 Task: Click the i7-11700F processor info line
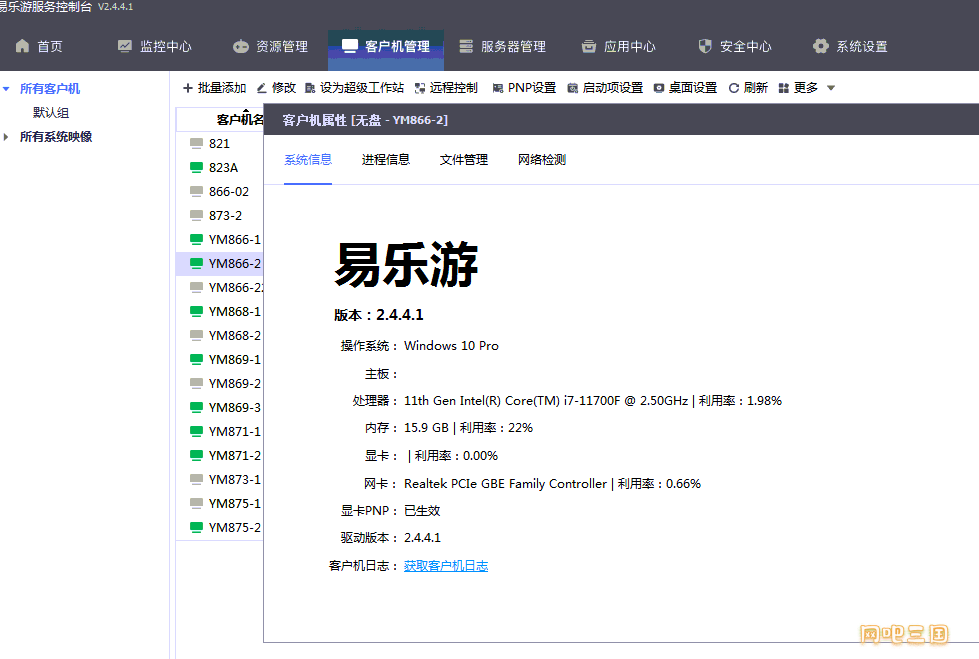pos(593,401)
